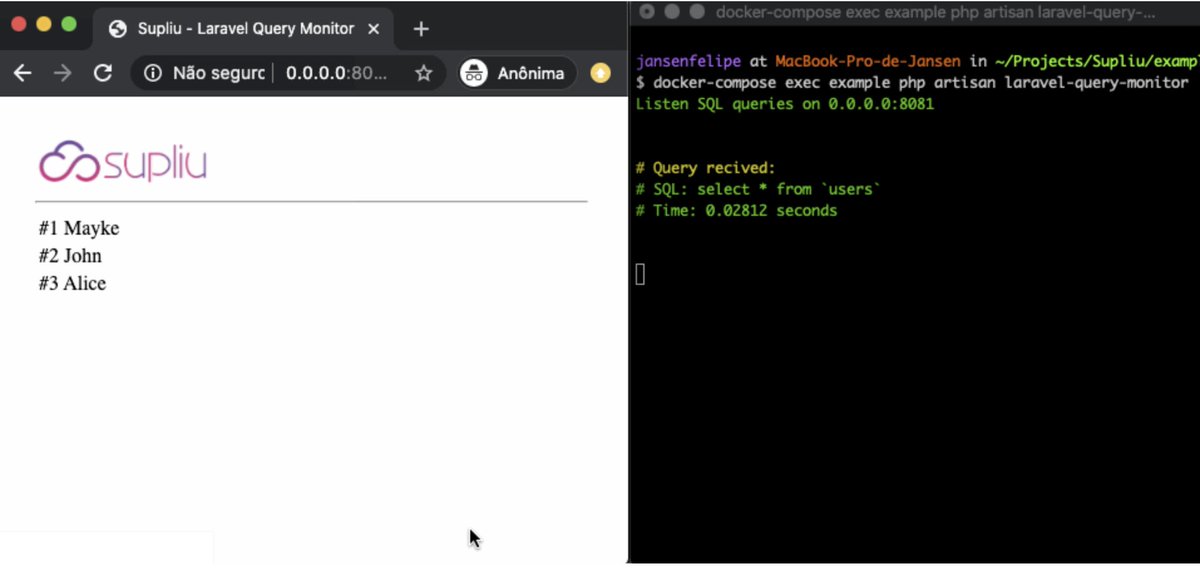Screen dimensions: 1200x571
Task: Click the browser forward arrow
Action: click(x=62, y=73)
